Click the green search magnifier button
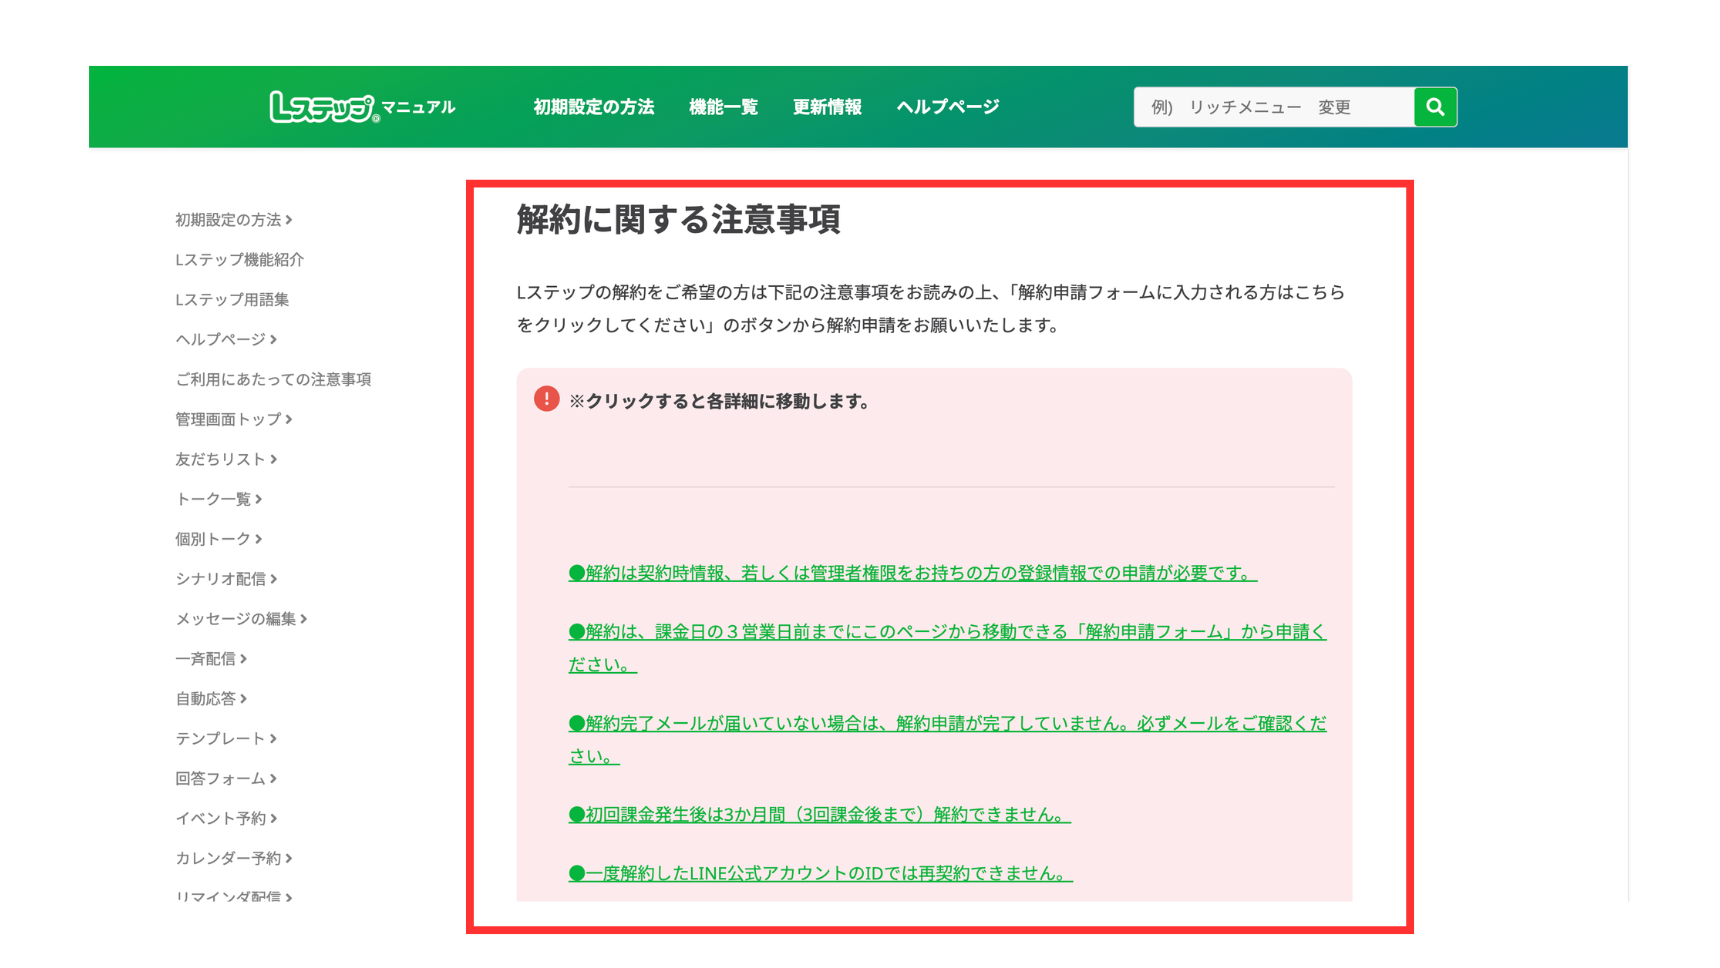1720x968 pixels. coord(1435,107)
